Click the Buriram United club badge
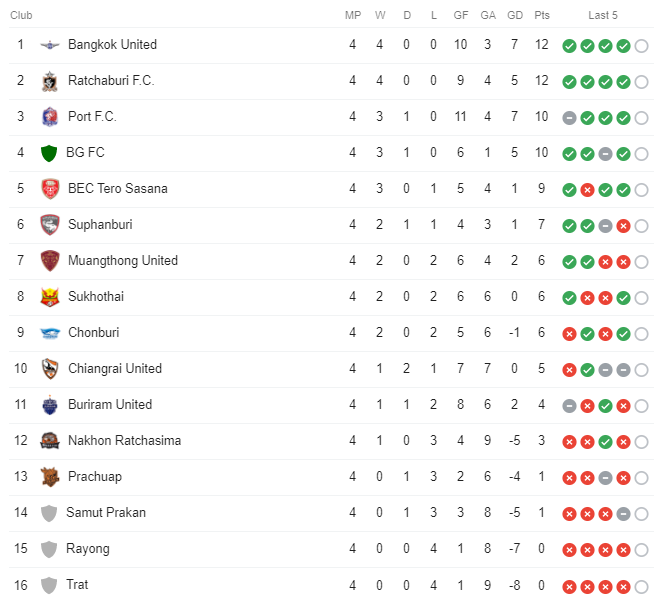Image resolution: width=654 pixels, height=603 pixels. (x=49, y=405)
